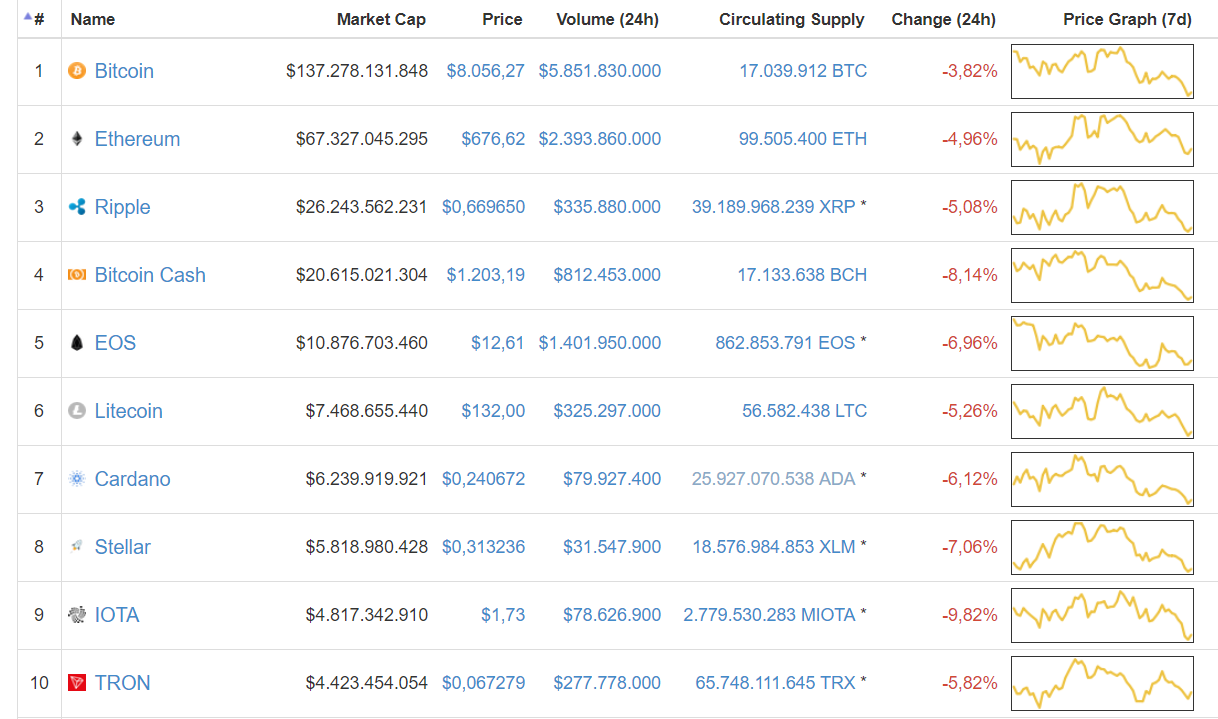The height and width of the screenshot is (719, 1218).
Task: Open Bitcoin price $8.056,27 link
Action: [485, 71]
